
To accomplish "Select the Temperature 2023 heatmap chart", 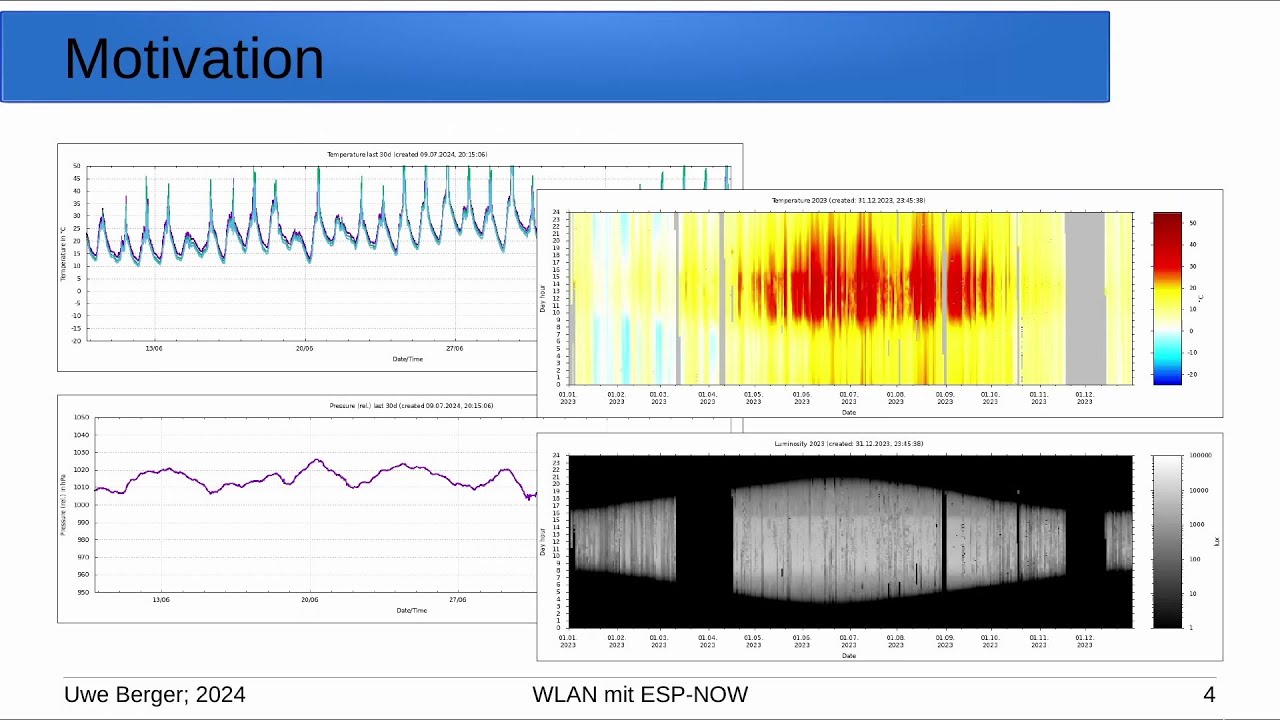I will pyautogui.click(x=879, y=303).
